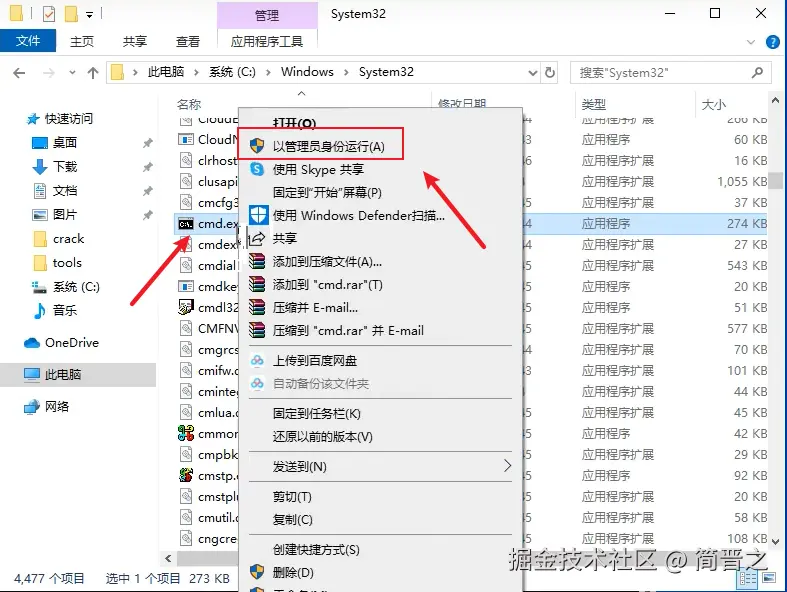Screen dimensions: 787x592
Task: Open the Help question mark icon
Action: tap(773, 42)
